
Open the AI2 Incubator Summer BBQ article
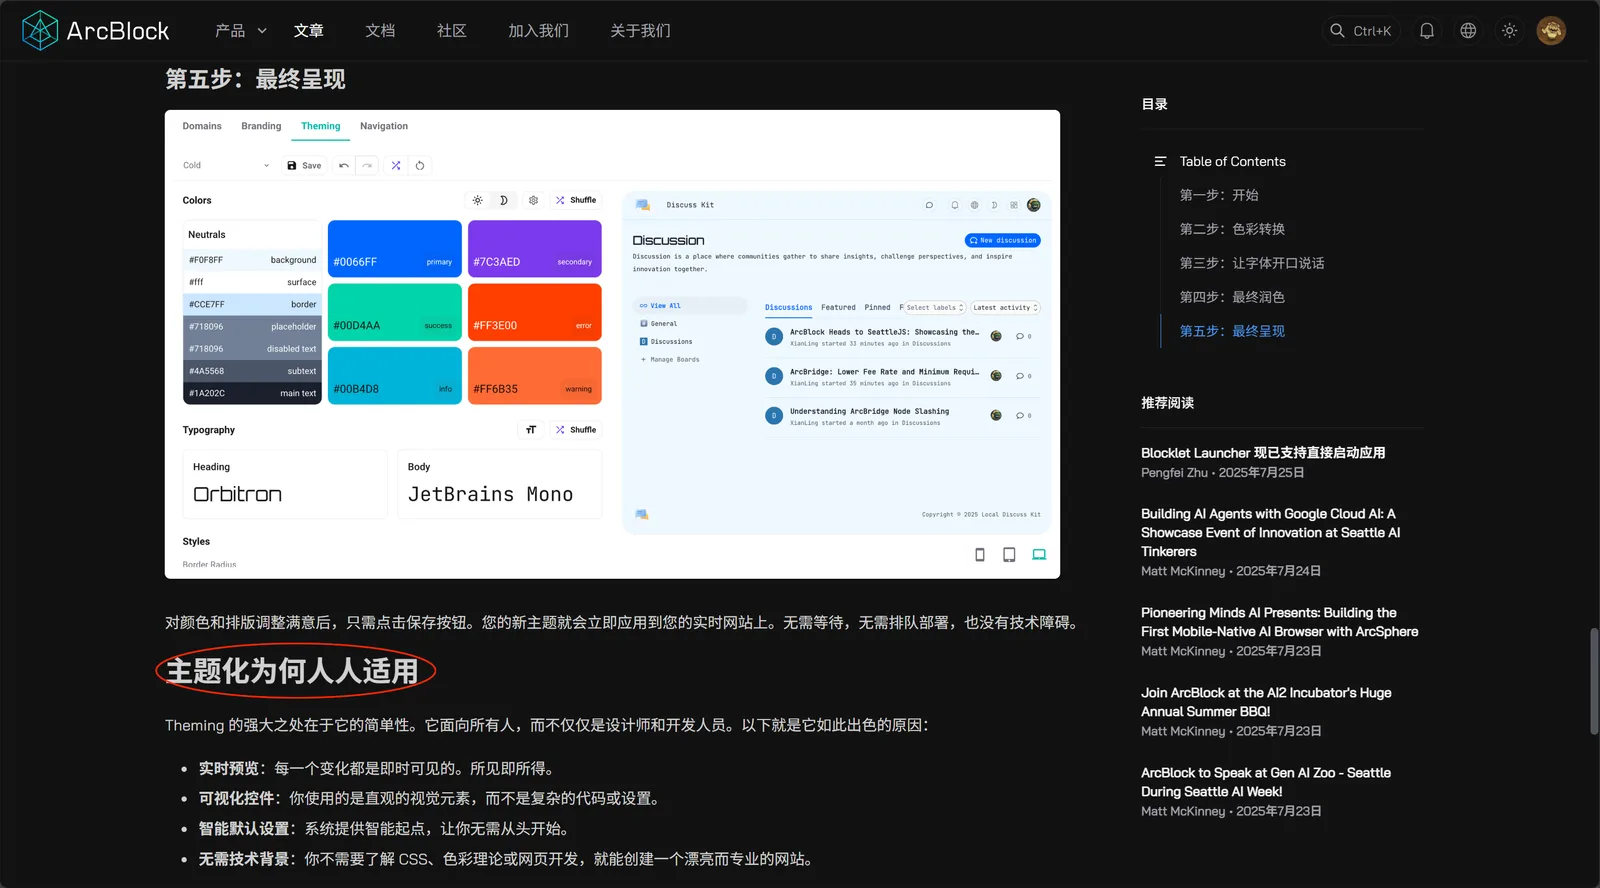coord(1266,702)
